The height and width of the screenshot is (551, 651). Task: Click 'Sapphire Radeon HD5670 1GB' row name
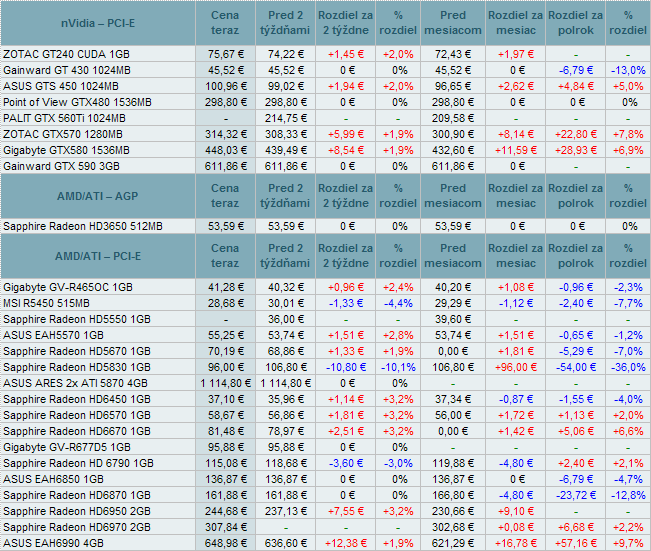point(77,351)
